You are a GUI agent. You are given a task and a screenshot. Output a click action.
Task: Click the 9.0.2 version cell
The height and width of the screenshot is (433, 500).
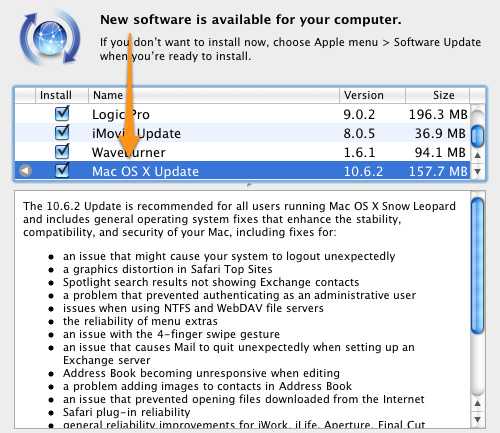tap(359, 115)
